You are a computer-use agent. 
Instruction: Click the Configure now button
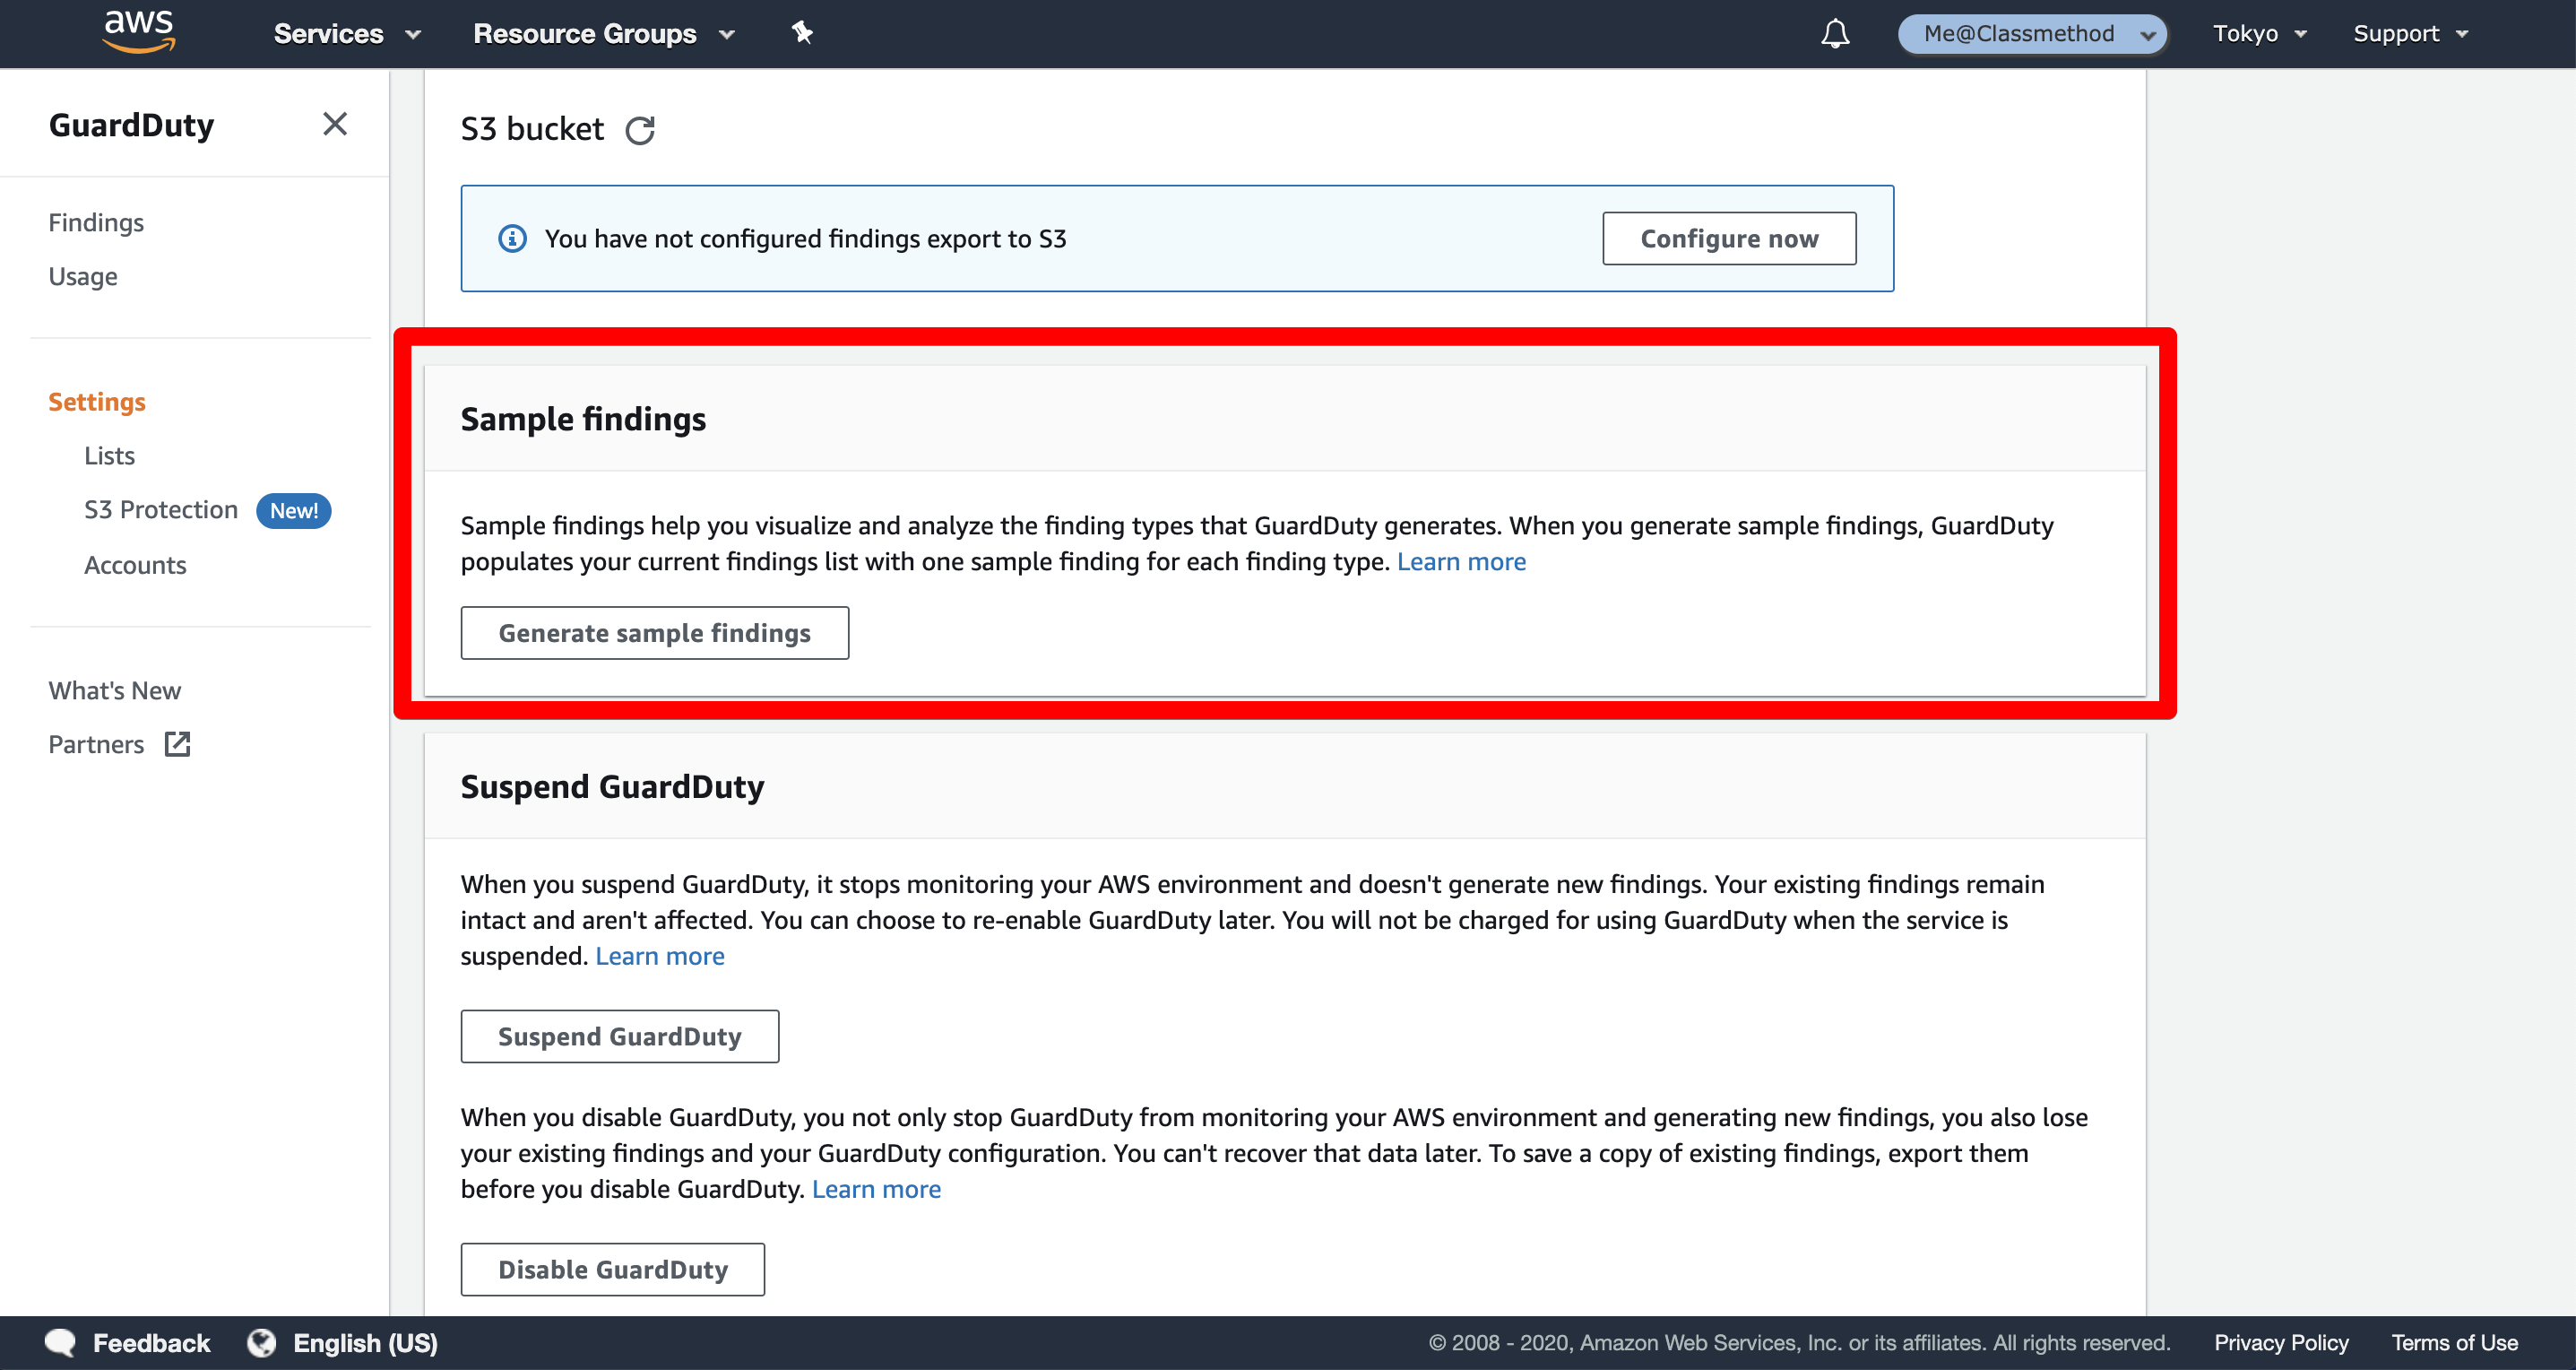1729,239
